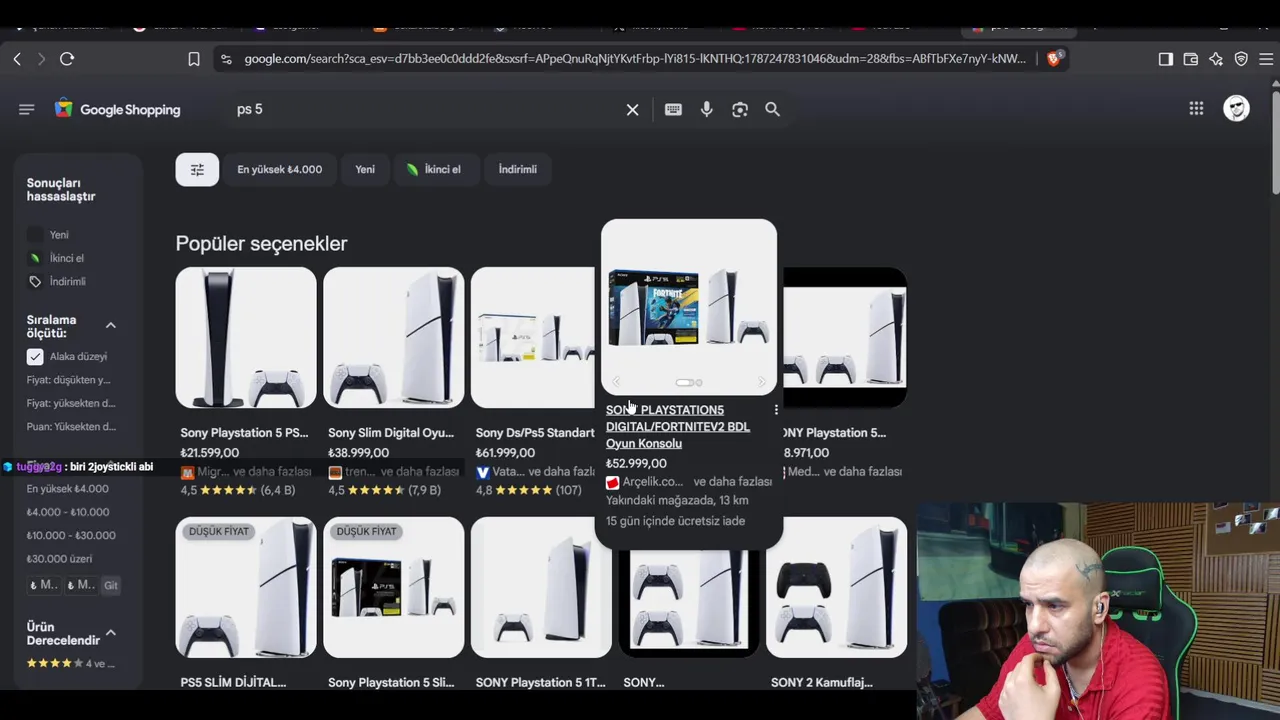Filter by 4 stars and up rating
This screenshot has height=720, width=1280.
[x=71, y=663]
